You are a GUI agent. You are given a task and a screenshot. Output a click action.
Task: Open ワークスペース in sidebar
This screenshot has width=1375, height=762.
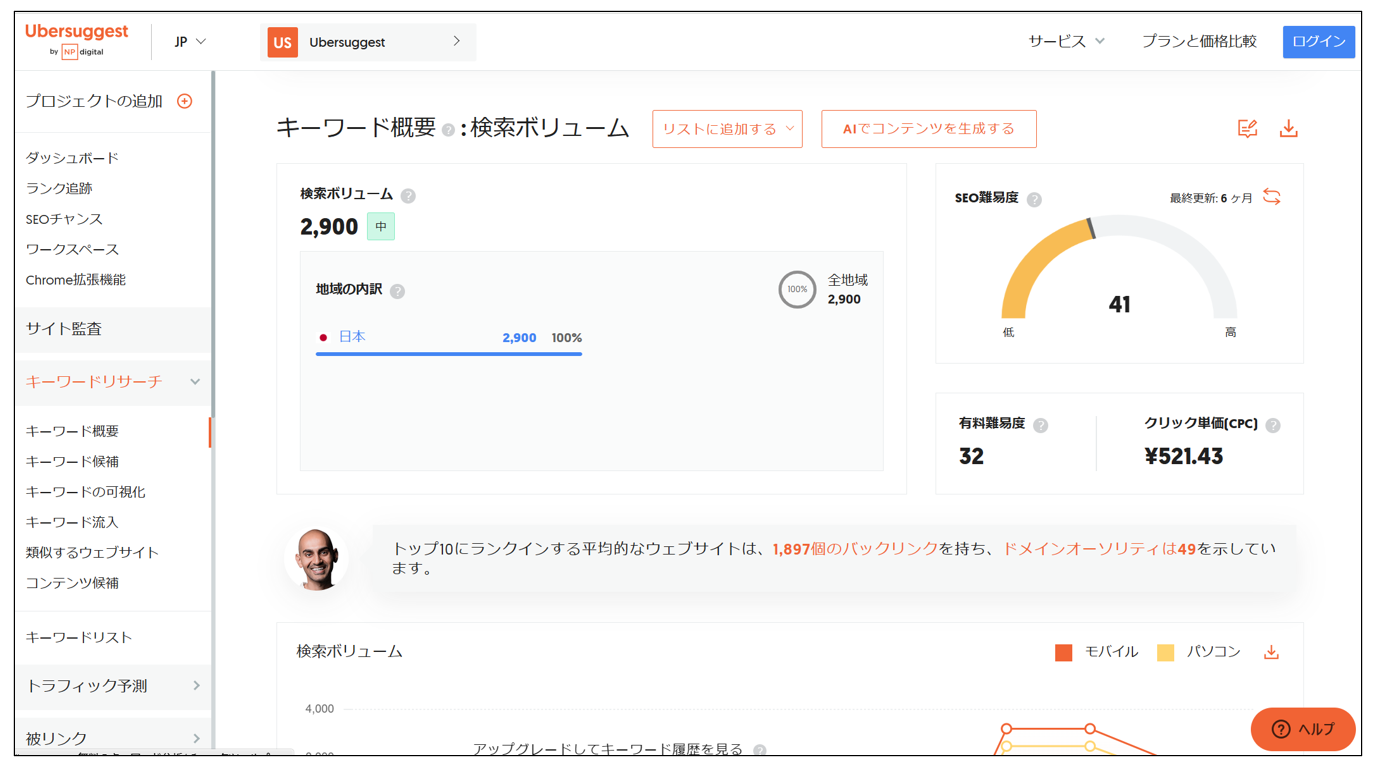pos(72,249)
